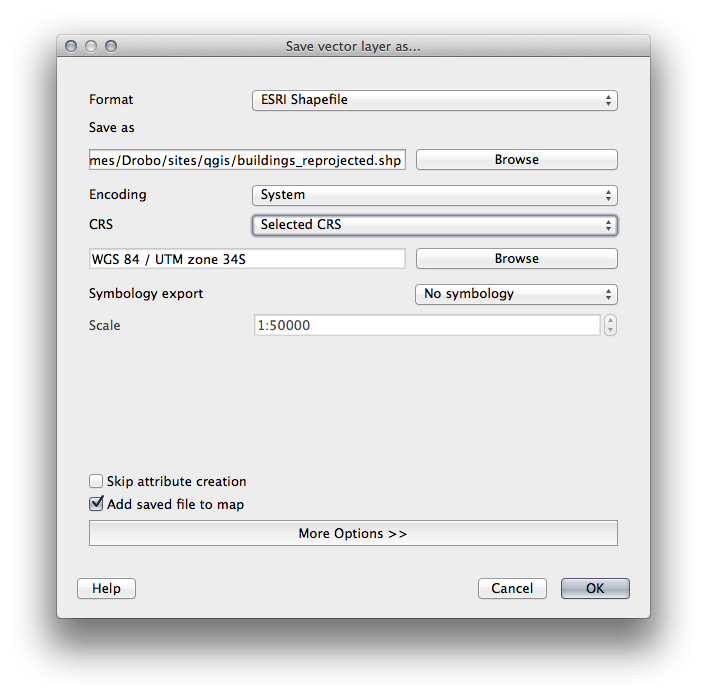This screenshot has height=697, width=707.
Task: Expand More Options >> section
Action: click(353, 533)
